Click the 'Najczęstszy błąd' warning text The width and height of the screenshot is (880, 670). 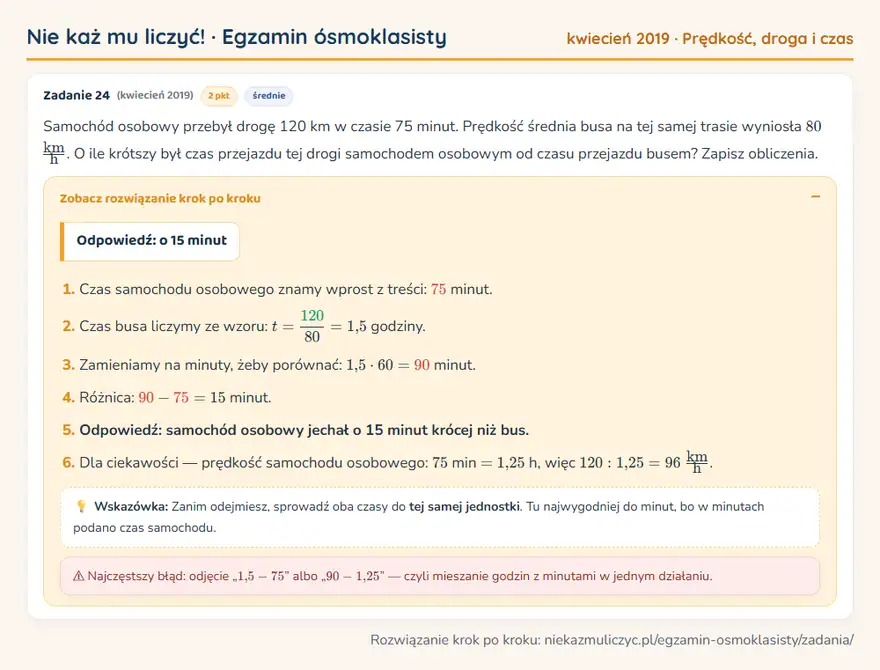pyautogui.click(x=400, y=576)
